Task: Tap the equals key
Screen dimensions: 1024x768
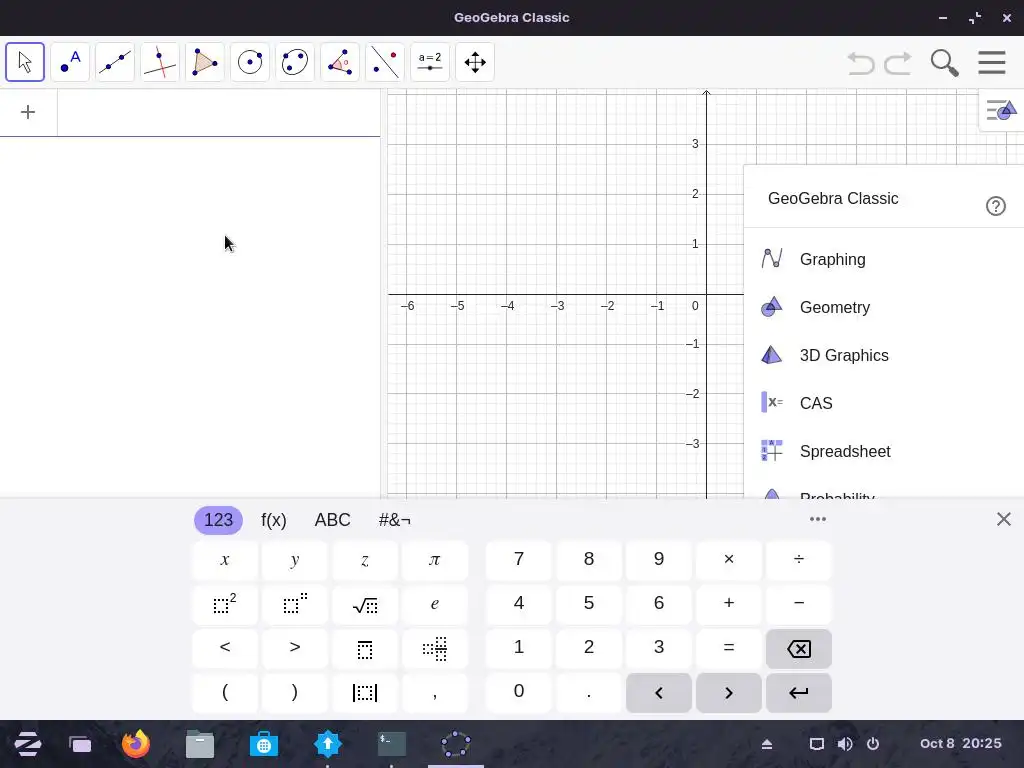Action: 729,648
